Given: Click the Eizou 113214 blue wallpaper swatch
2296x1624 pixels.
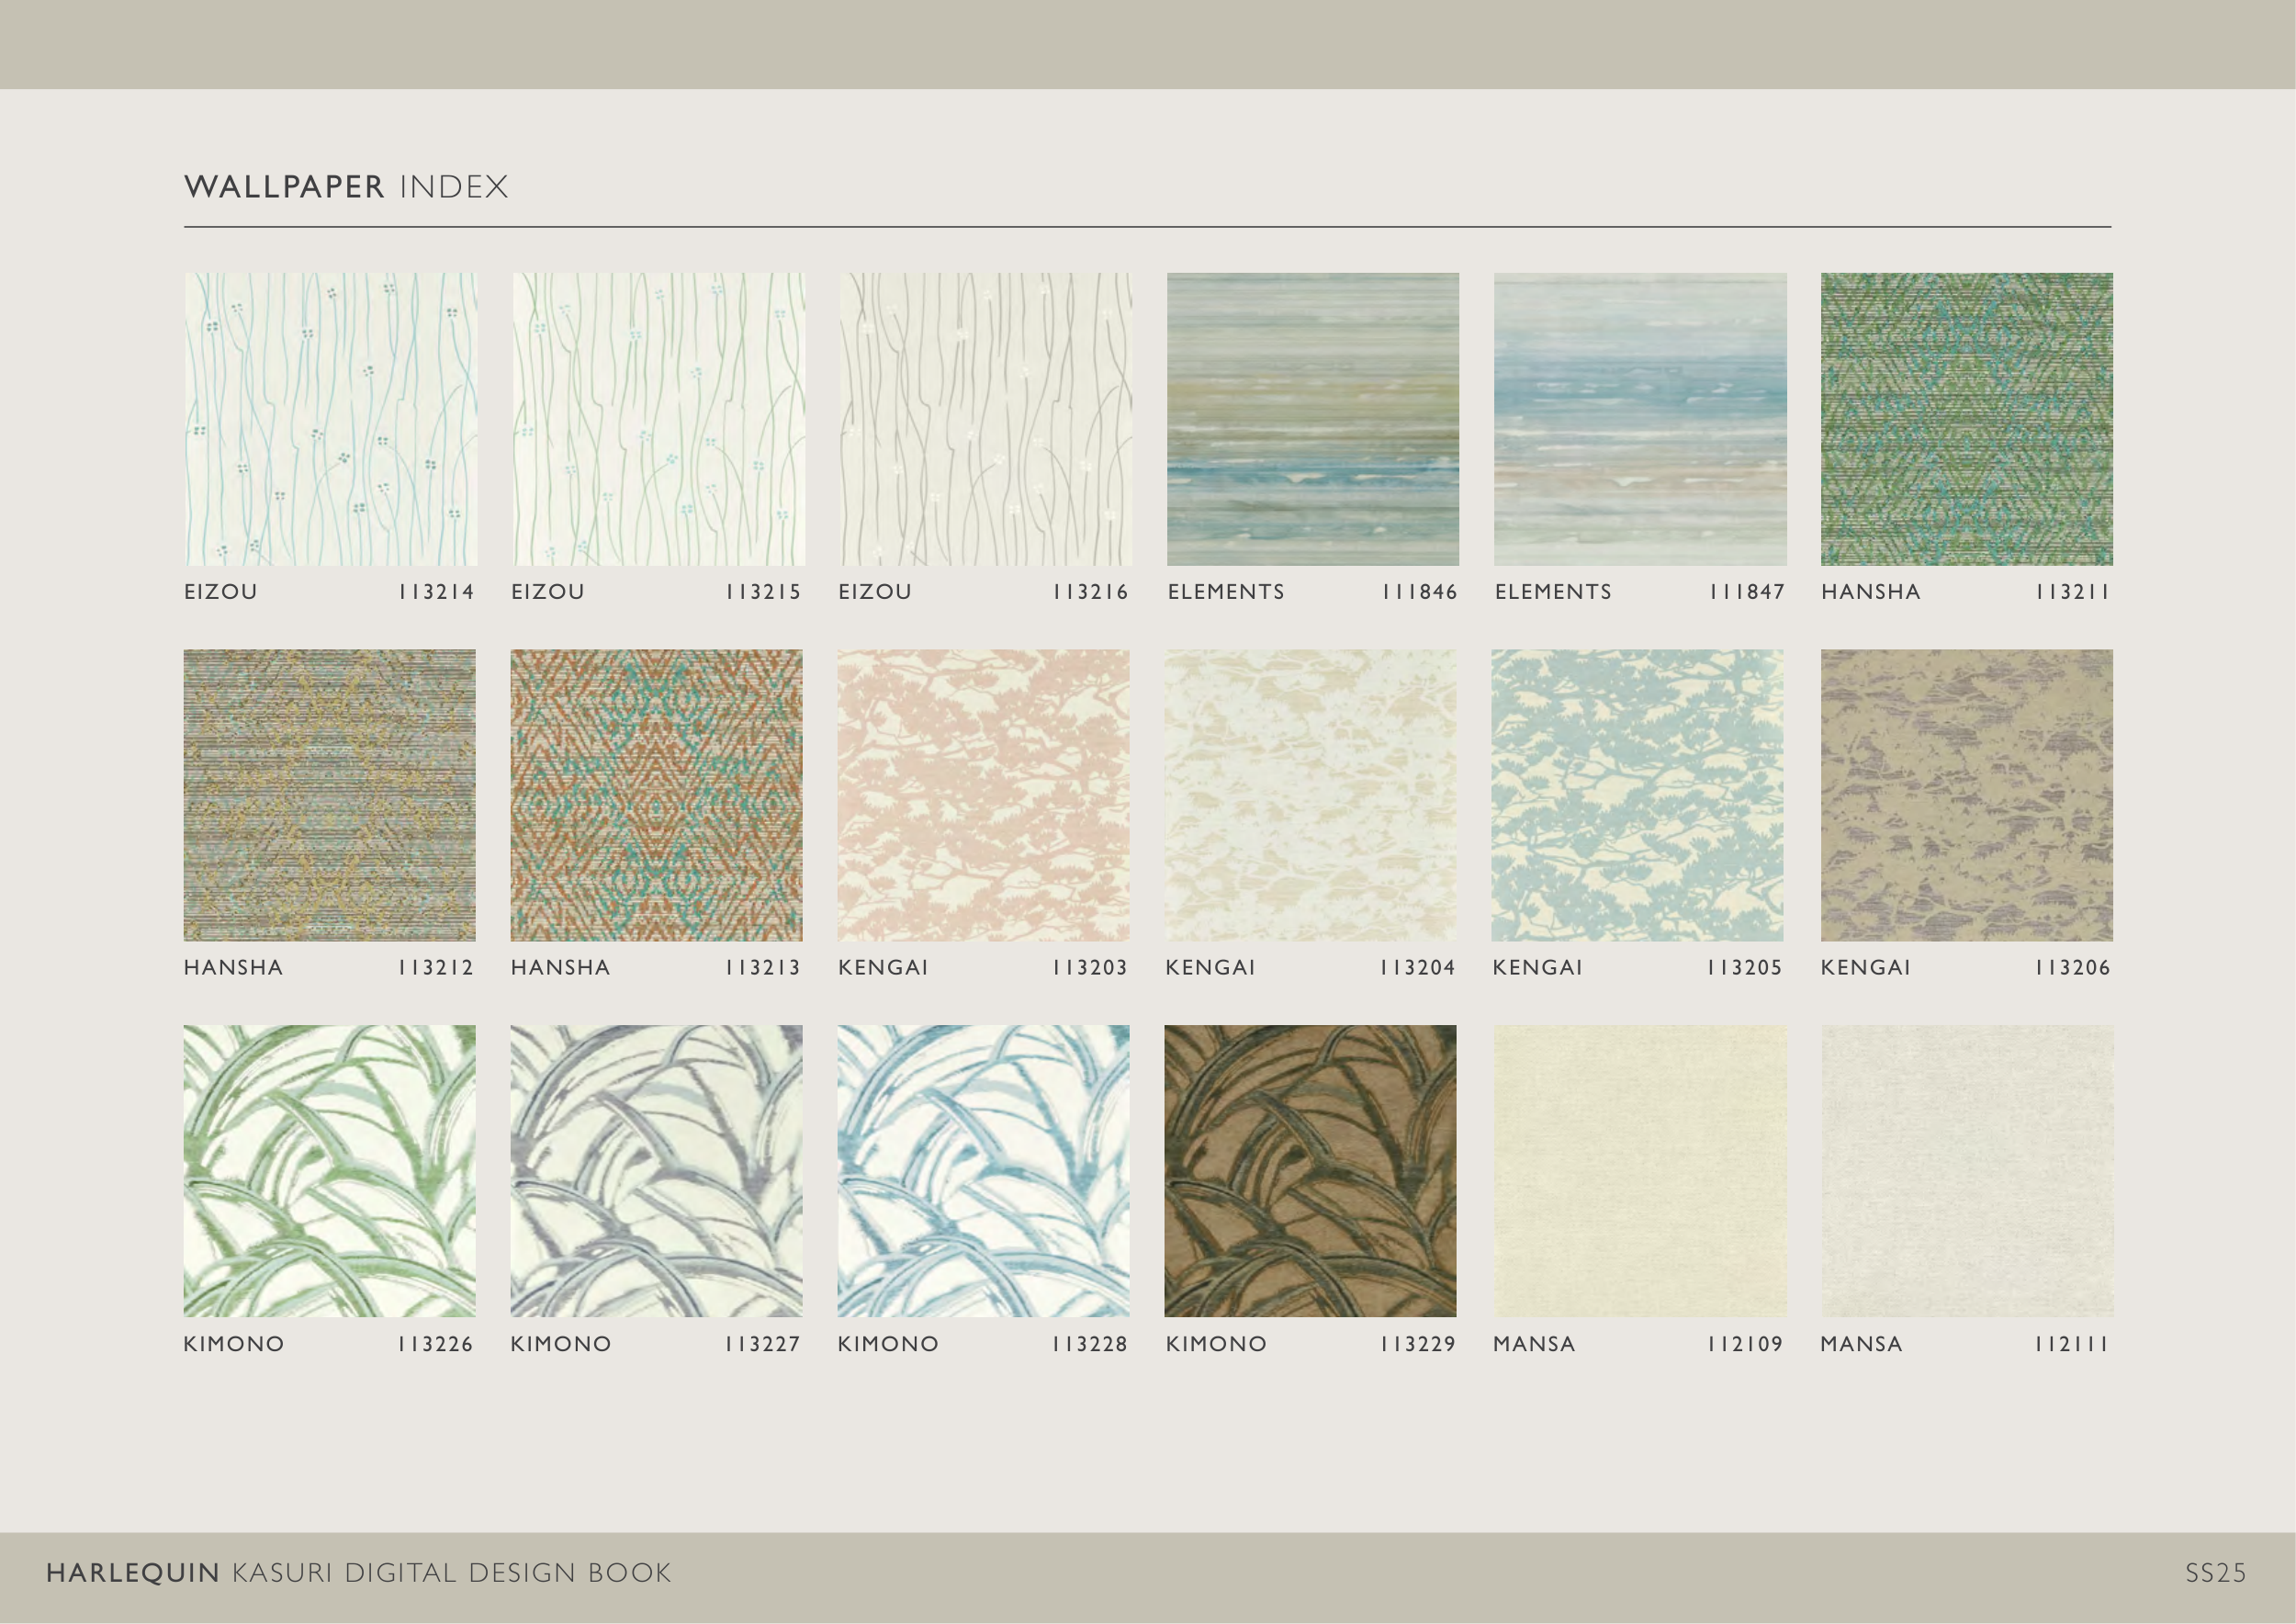Looking at the screenshot, I should pyautogui.click(x=330, y=419).
